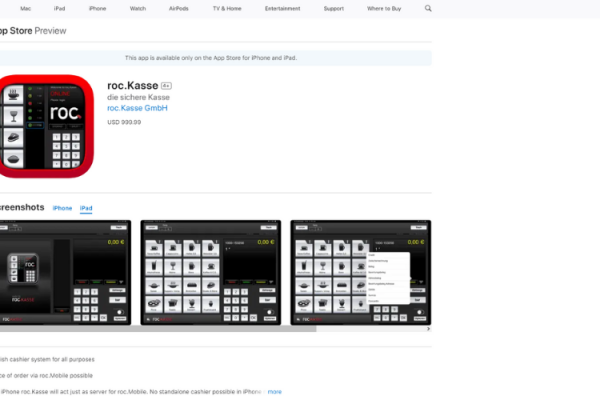Click the roc.Kasse app title
This screenshot has width=600, height=400.
(132, 85)
